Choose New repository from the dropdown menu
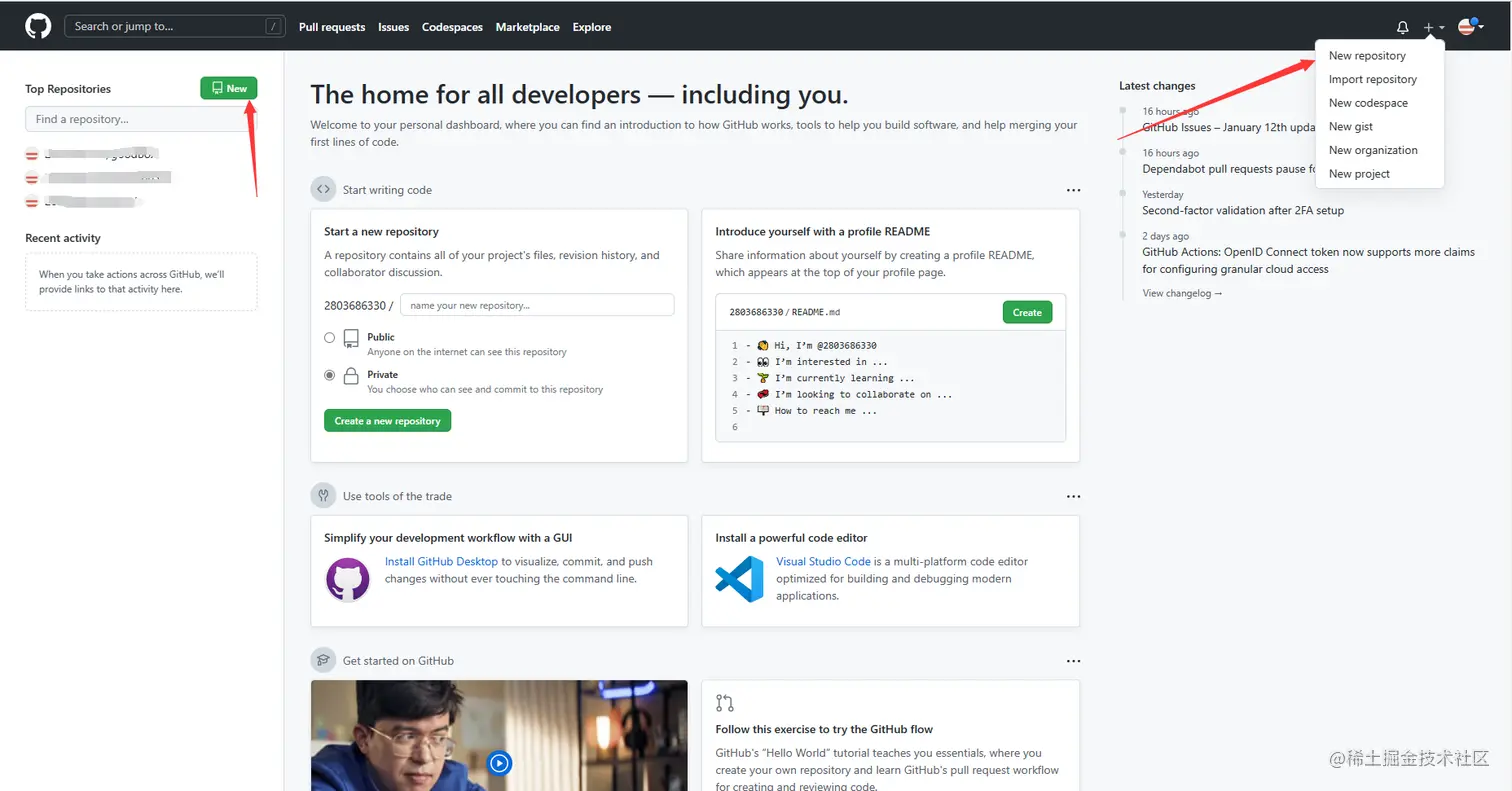Screen dimensions: 1512x791 (x=1367, y=56)
